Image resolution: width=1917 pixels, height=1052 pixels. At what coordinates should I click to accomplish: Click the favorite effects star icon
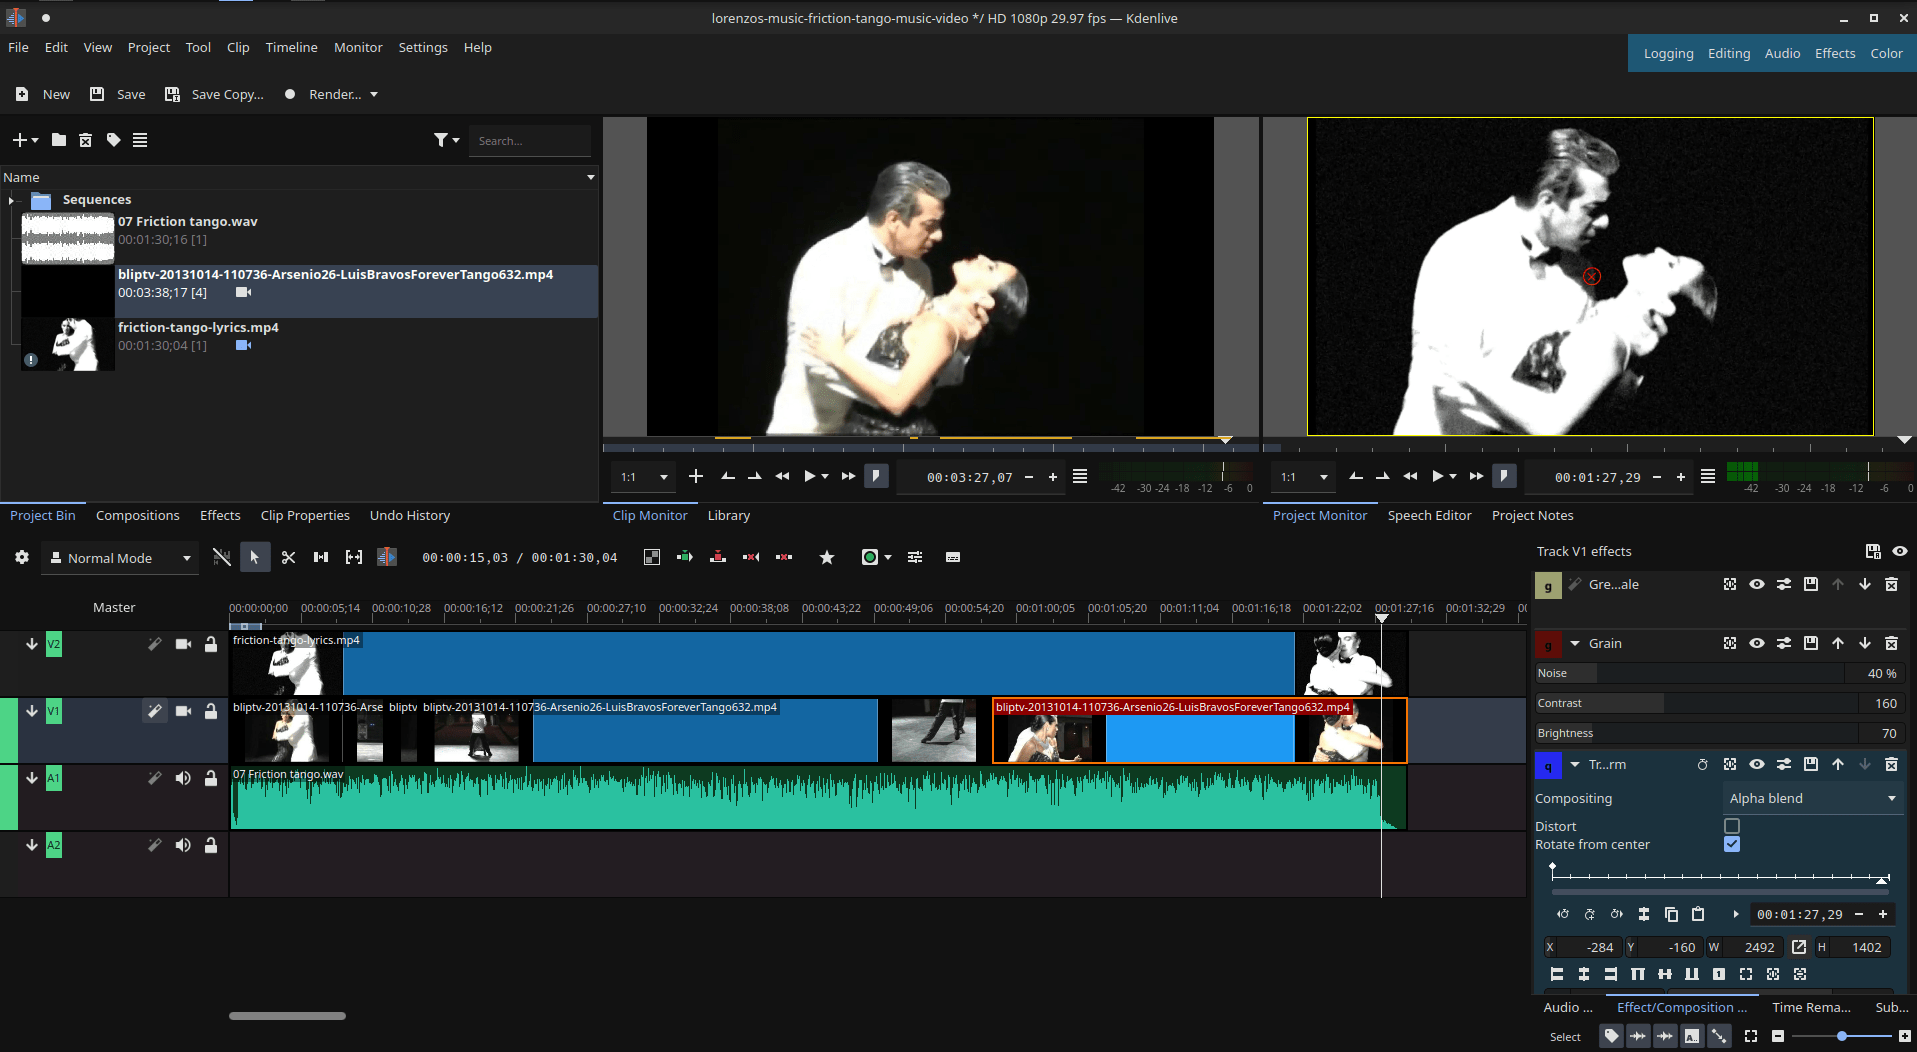826,557
